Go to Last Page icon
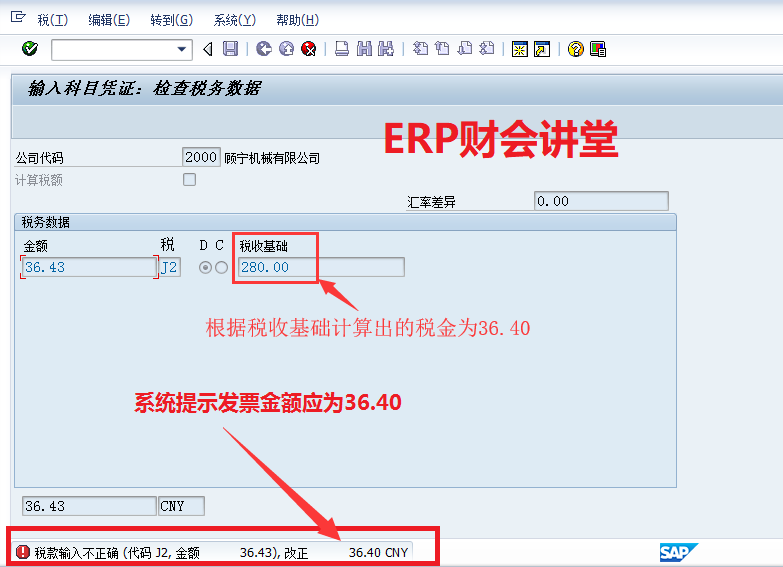 coord(487,49)
